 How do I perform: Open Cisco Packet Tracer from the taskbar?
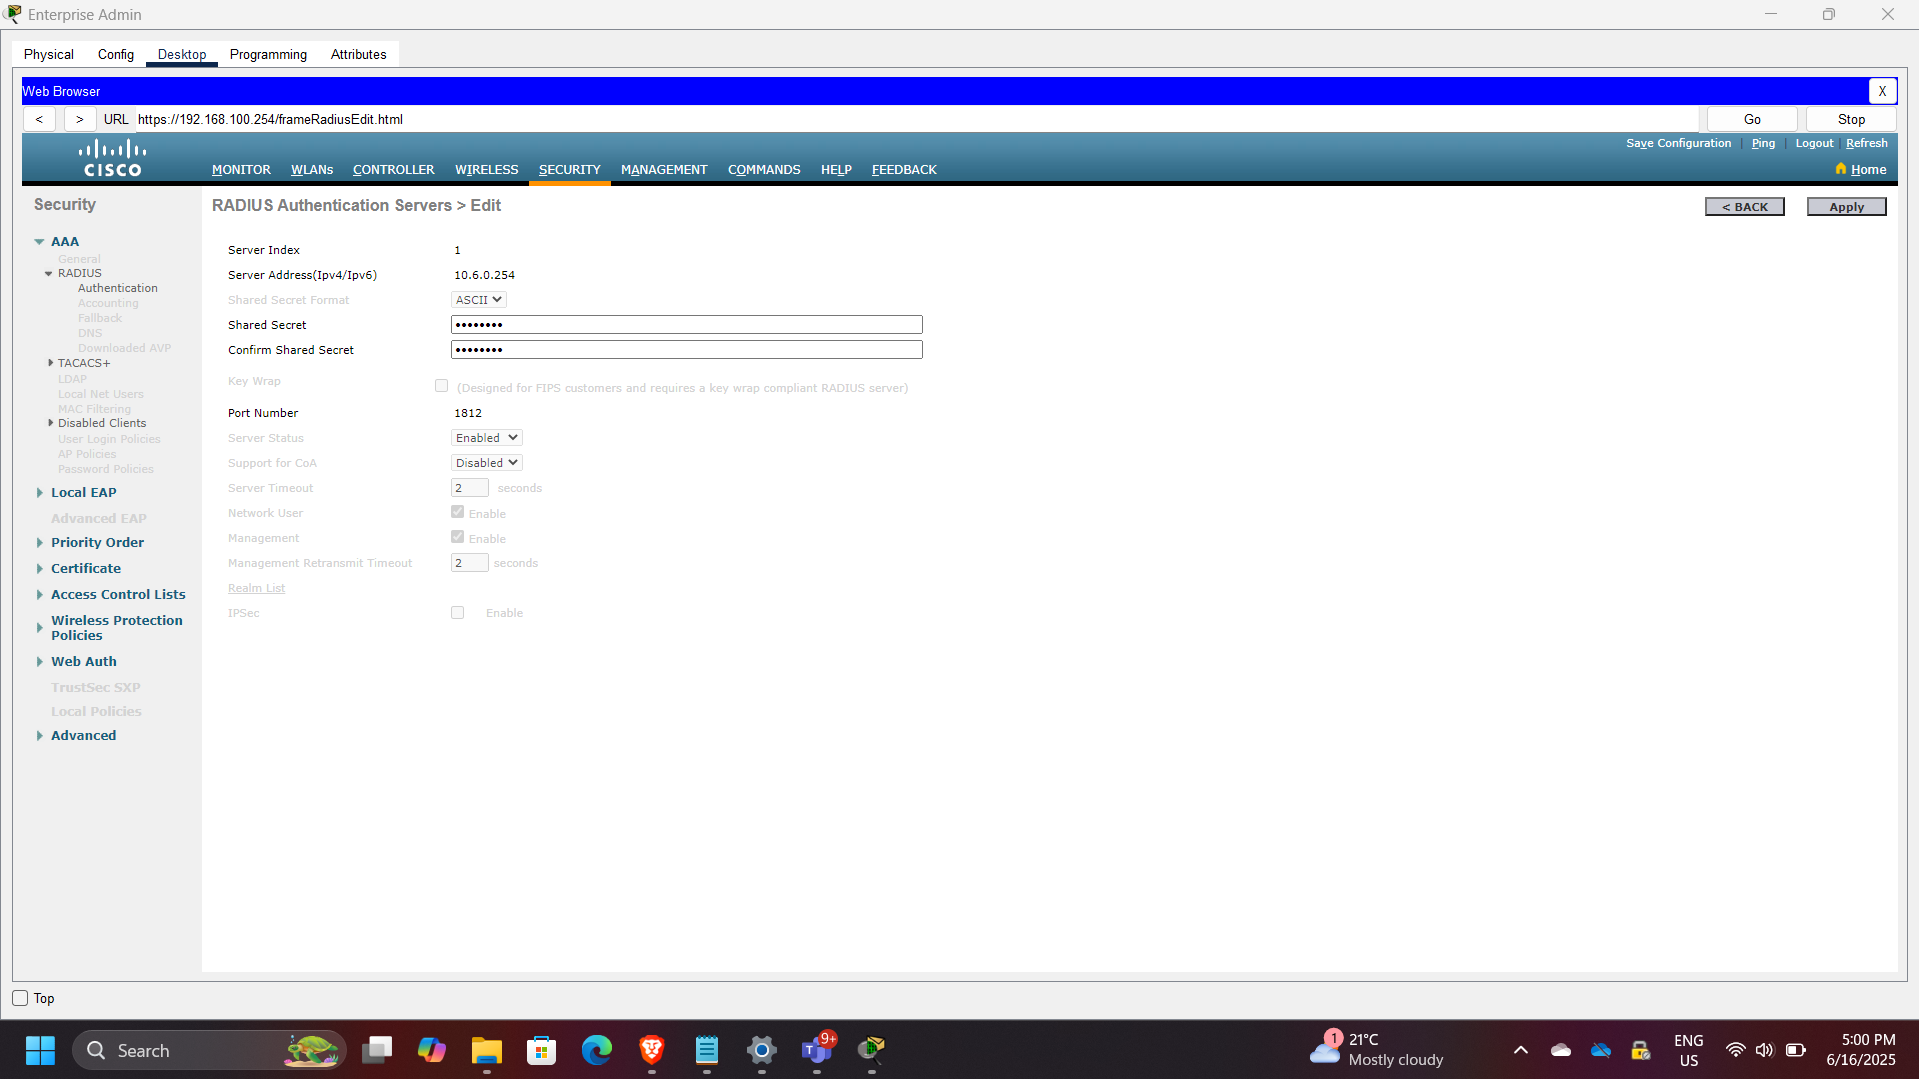pos(870,1050)
